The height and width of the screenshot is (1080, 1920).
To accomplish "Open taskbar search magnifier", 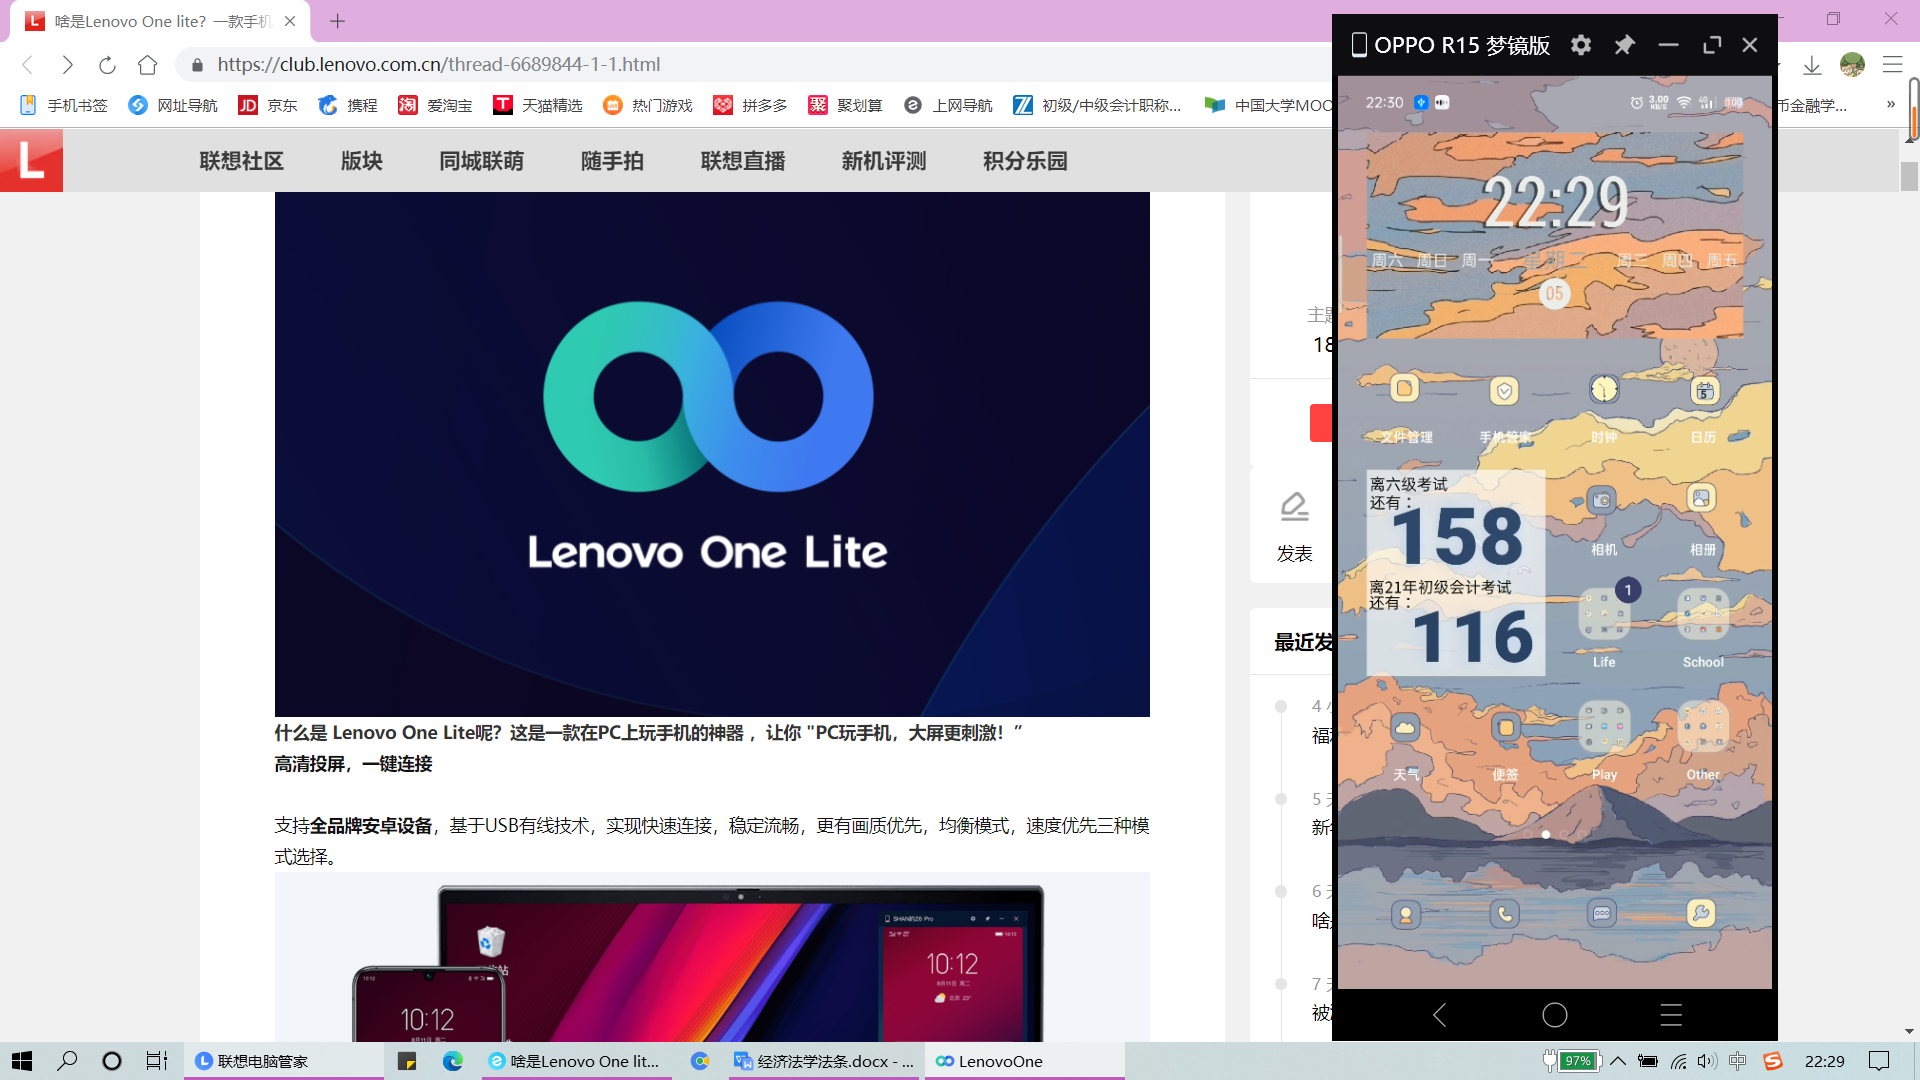I will 67,1061.
